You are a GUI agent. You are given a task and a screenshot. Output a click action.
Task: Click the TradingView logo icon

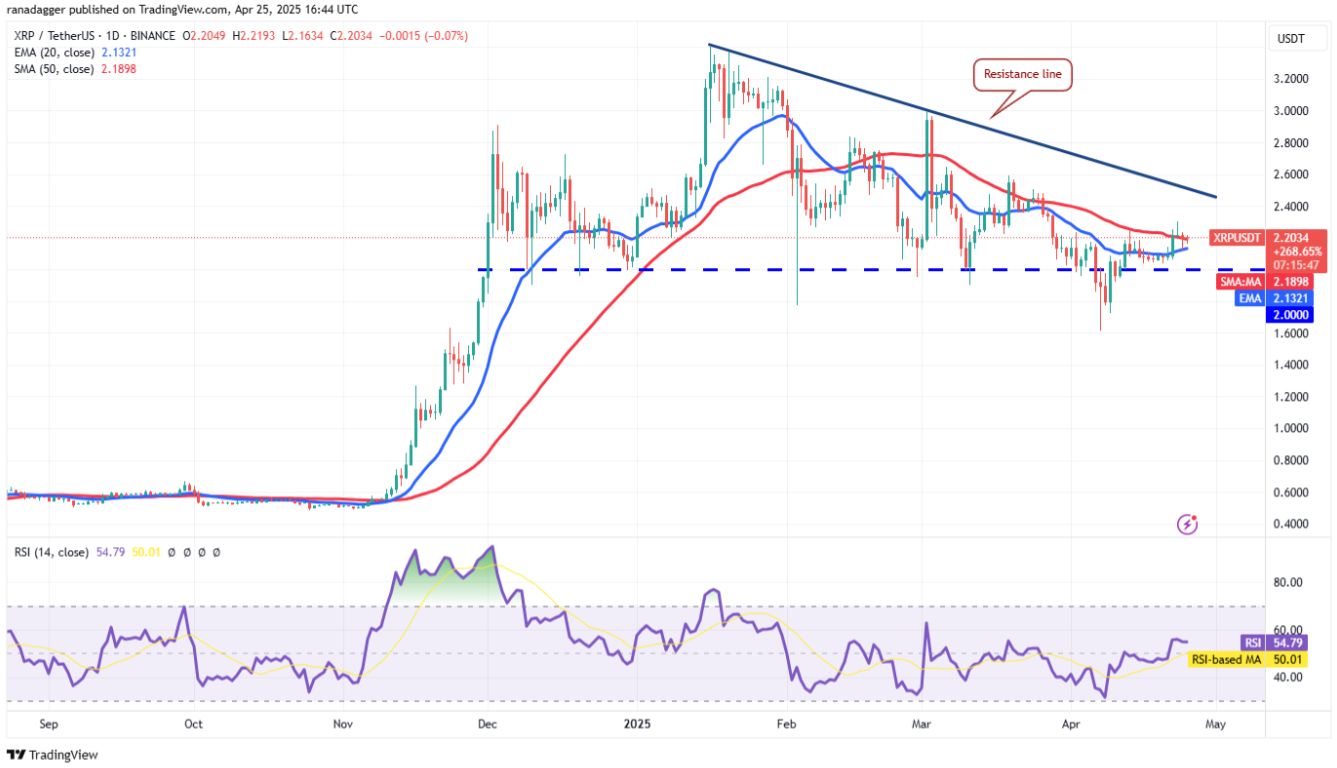[x=18, y=755]
